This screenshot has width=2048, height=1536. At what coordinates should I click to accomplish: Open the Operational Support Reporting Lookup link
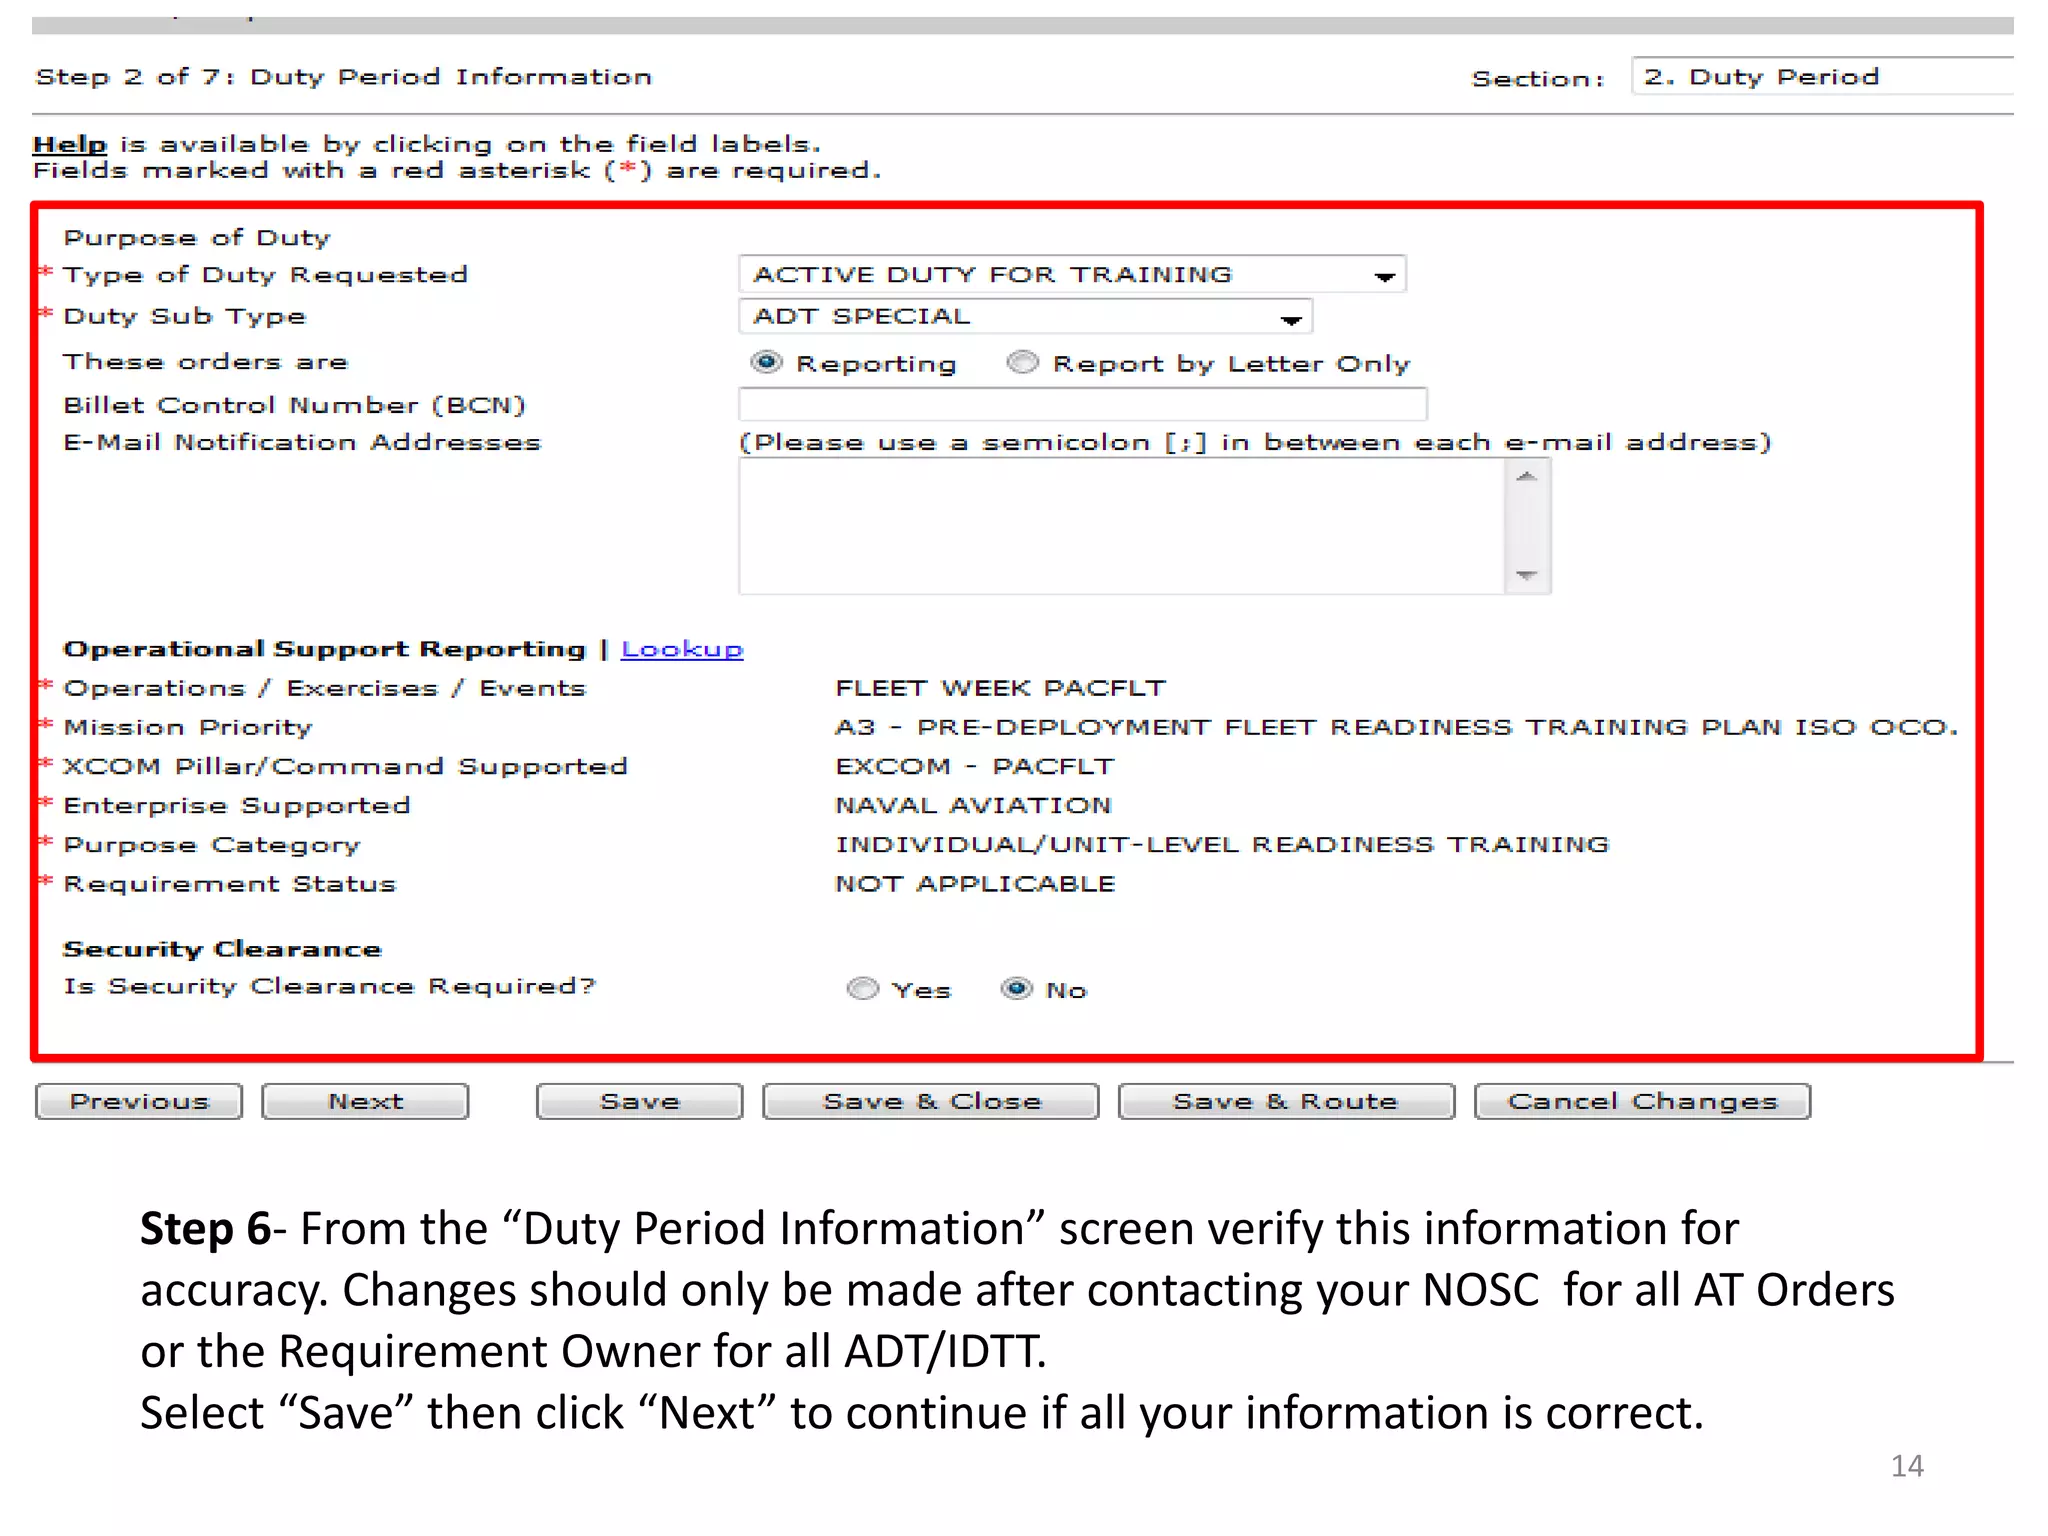pos(681,649)
